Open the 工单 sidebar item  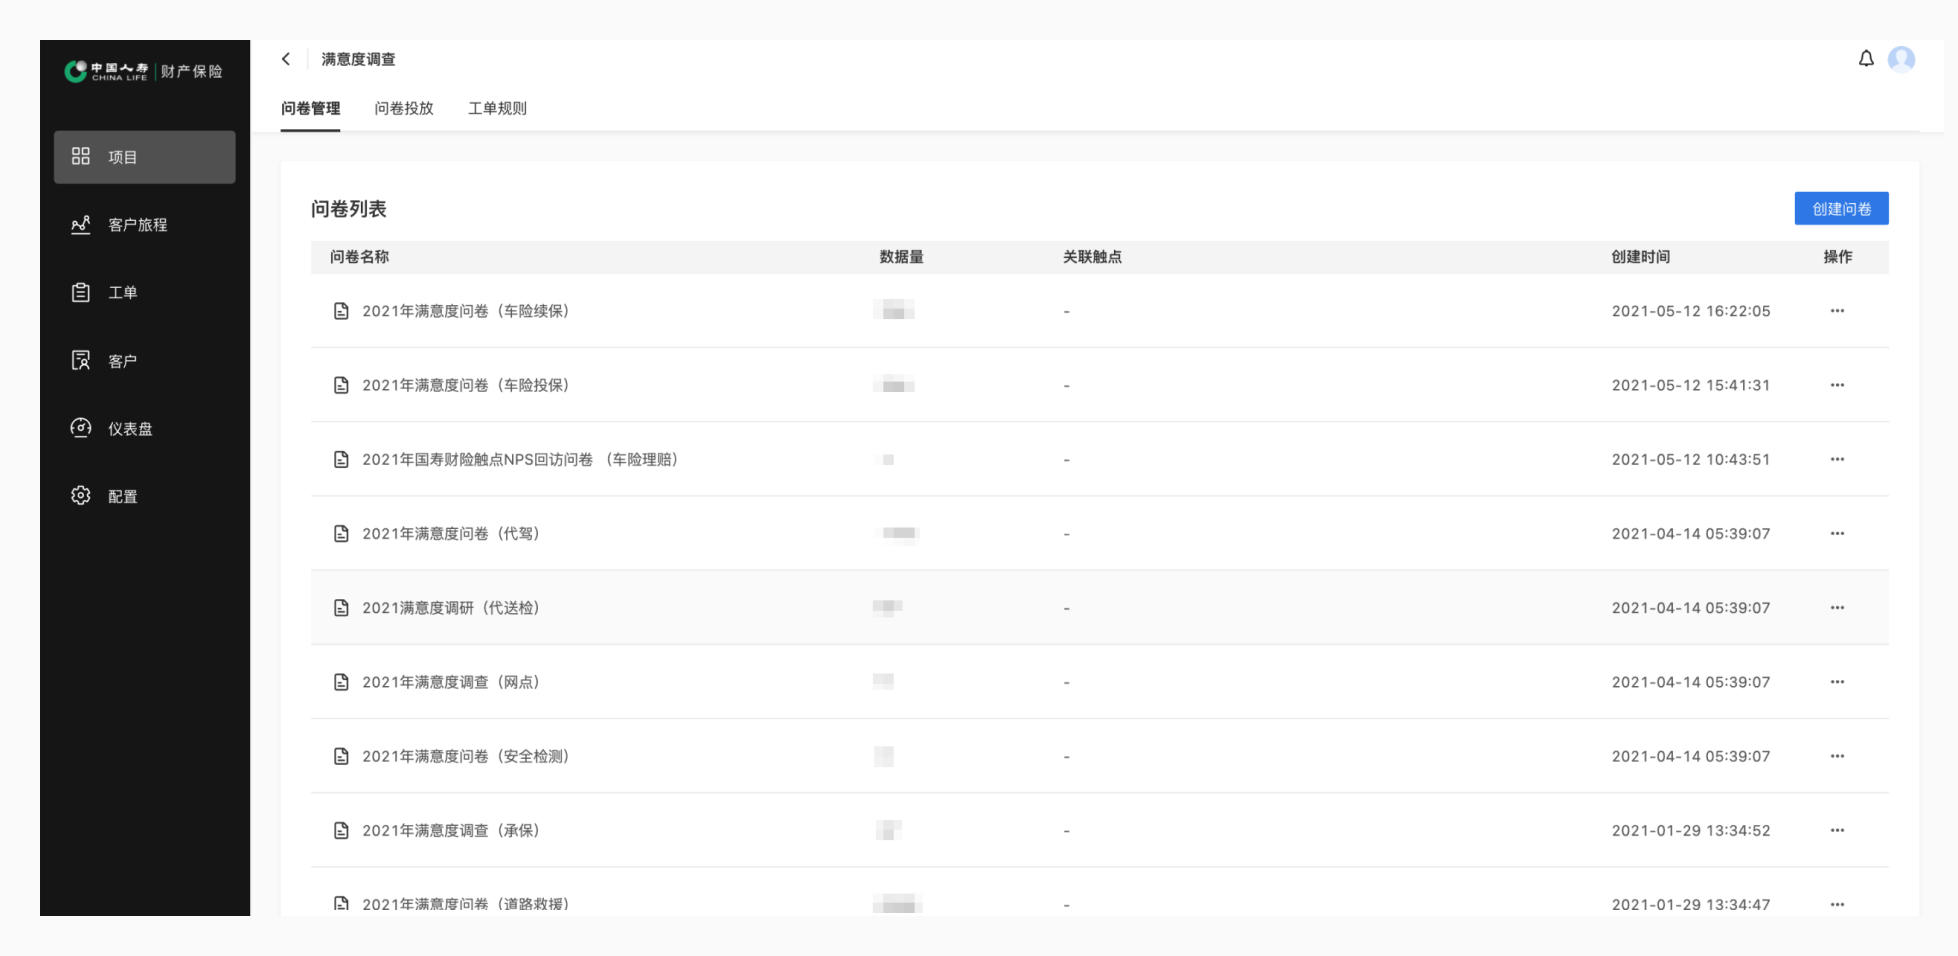pos(145,293)
